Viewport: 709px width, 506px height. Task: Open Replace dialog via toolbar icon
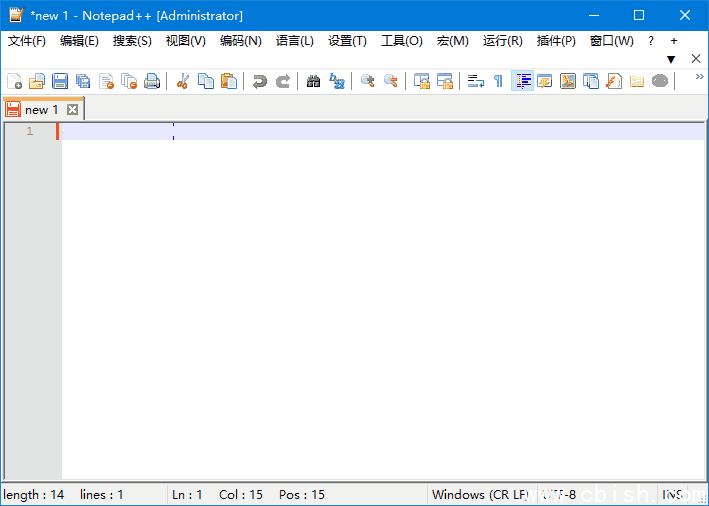[x=337, y=81]
